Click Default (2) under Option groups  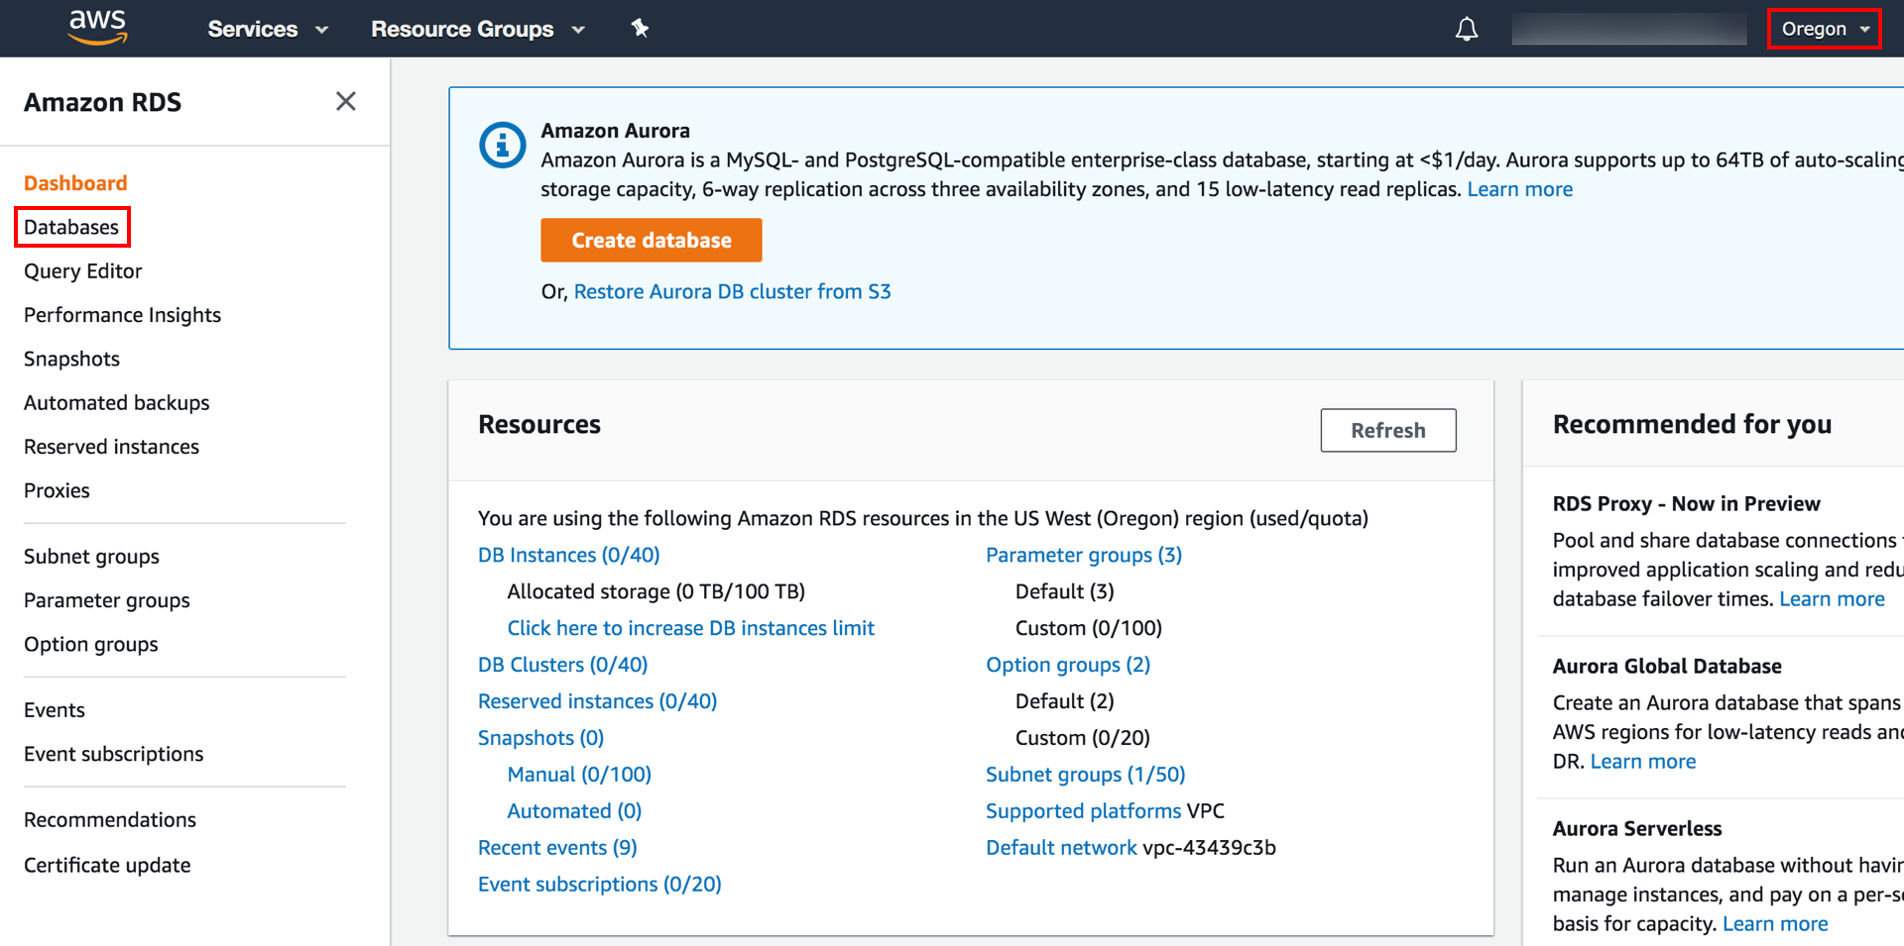(x=1065, y=702)
